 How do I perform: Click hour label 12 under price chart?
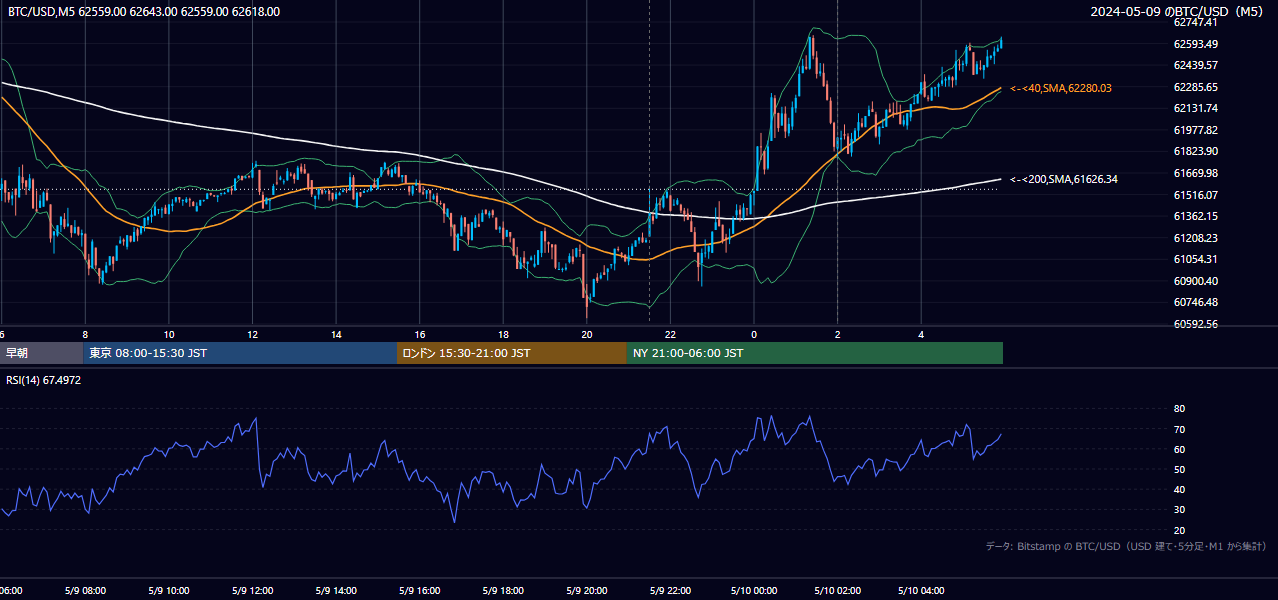pos(253,334)
